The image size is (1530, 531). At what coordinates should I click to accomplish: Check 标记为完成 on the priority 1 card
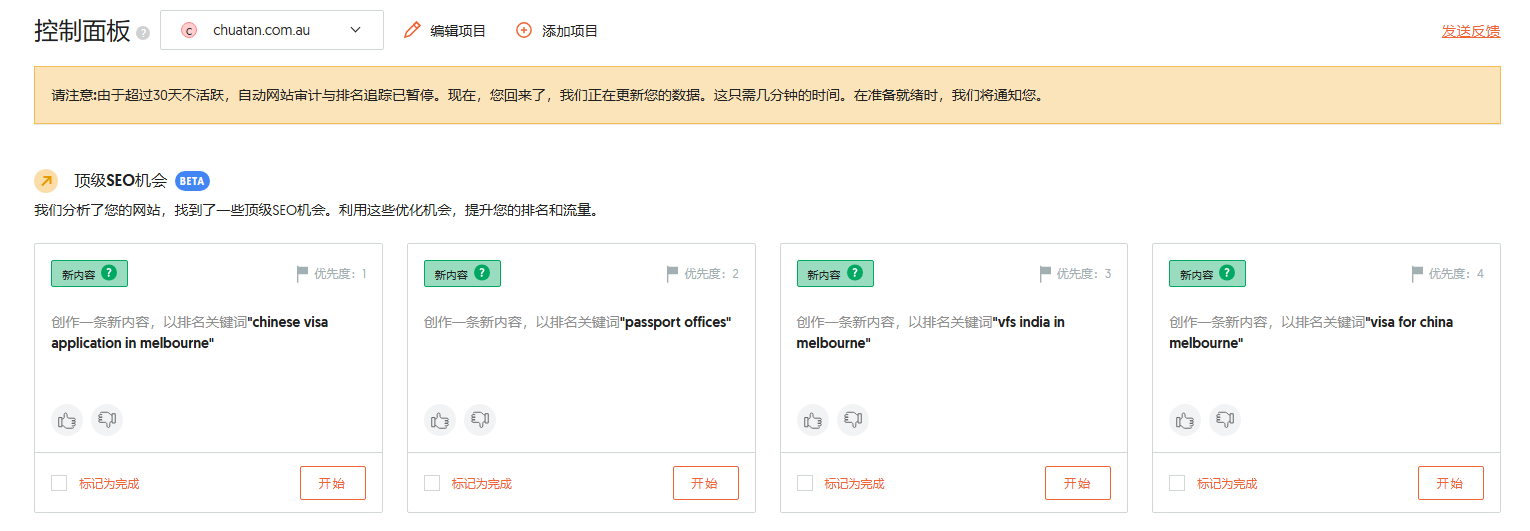coord(59,483)
